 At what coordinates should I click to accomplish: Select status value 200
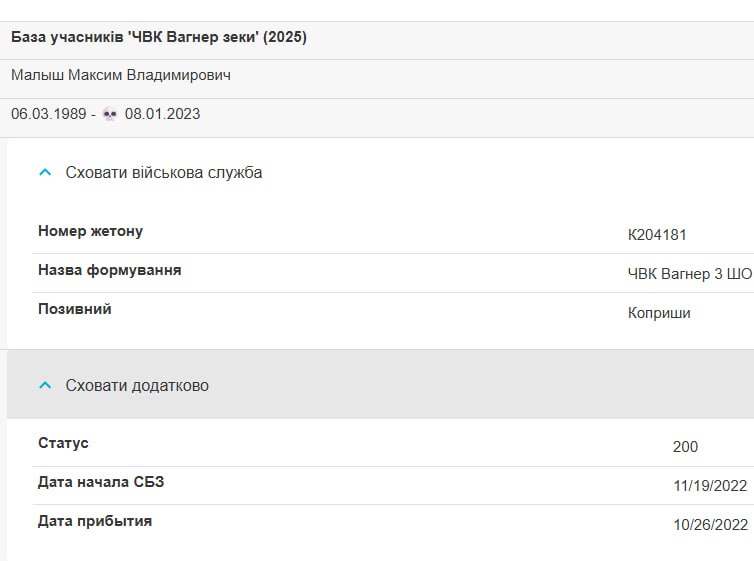point(685,447)
